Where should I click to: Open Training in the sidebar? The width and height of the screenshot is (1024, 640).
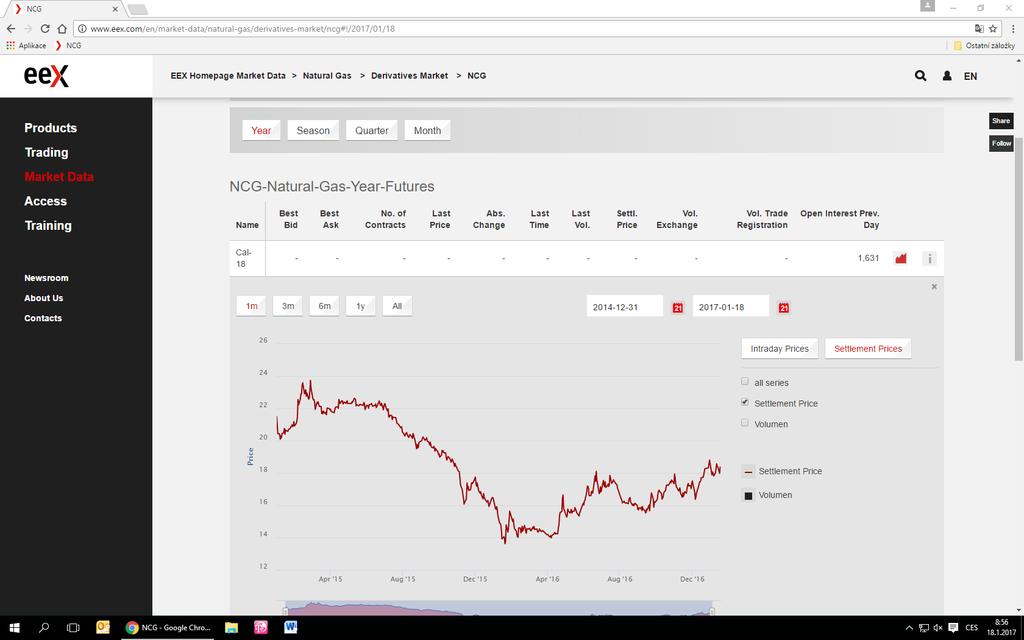coord(48,225)
